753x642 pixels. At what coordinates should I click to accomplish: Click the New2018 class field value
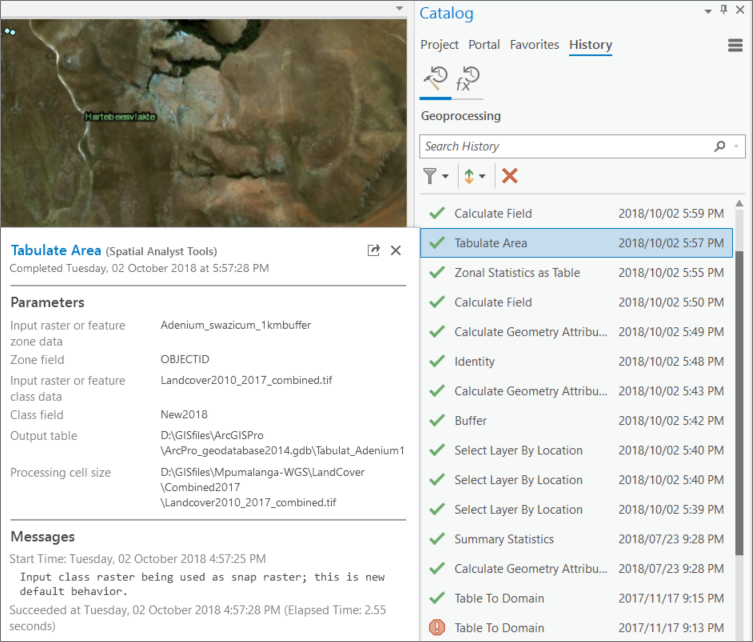point(184,414)
